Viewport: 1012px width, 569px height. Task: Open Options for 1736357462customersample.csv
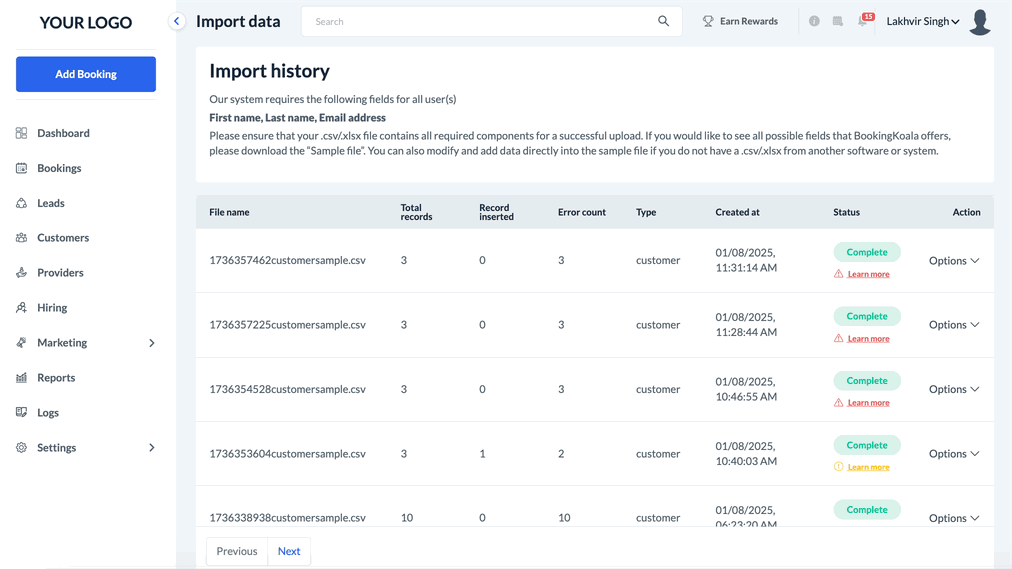[x=953, y=261]
